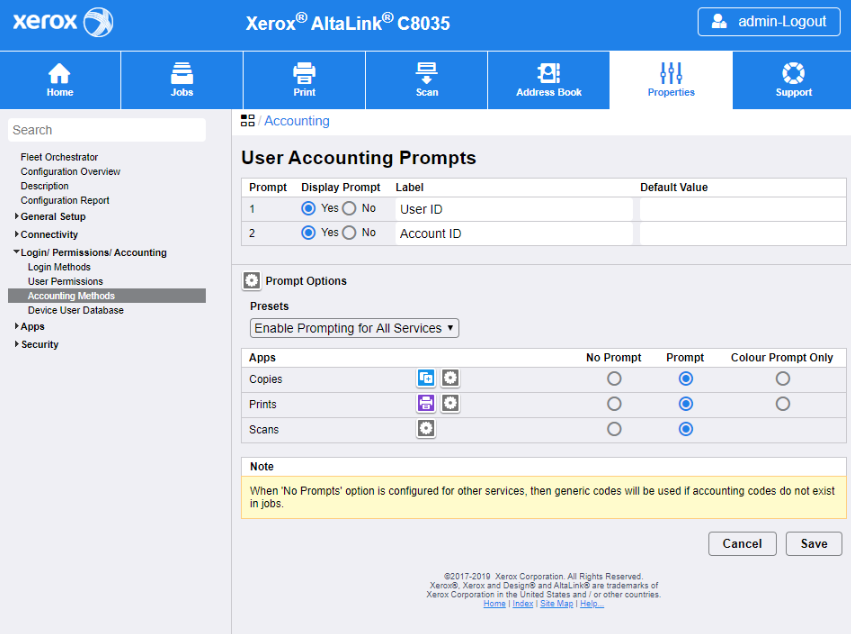Open the Jobs icon tab

click(x=182, y=74)
